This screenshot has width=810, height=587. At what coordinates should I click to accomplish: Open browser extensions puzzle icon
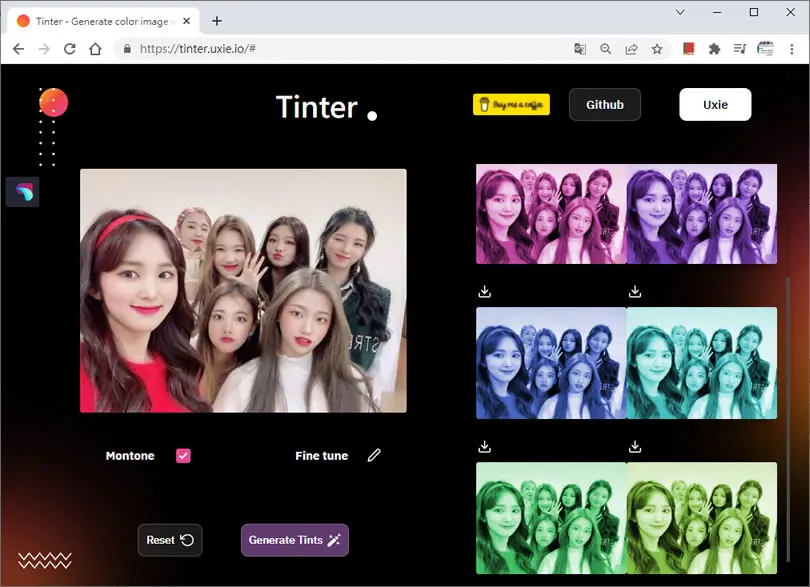714,49
